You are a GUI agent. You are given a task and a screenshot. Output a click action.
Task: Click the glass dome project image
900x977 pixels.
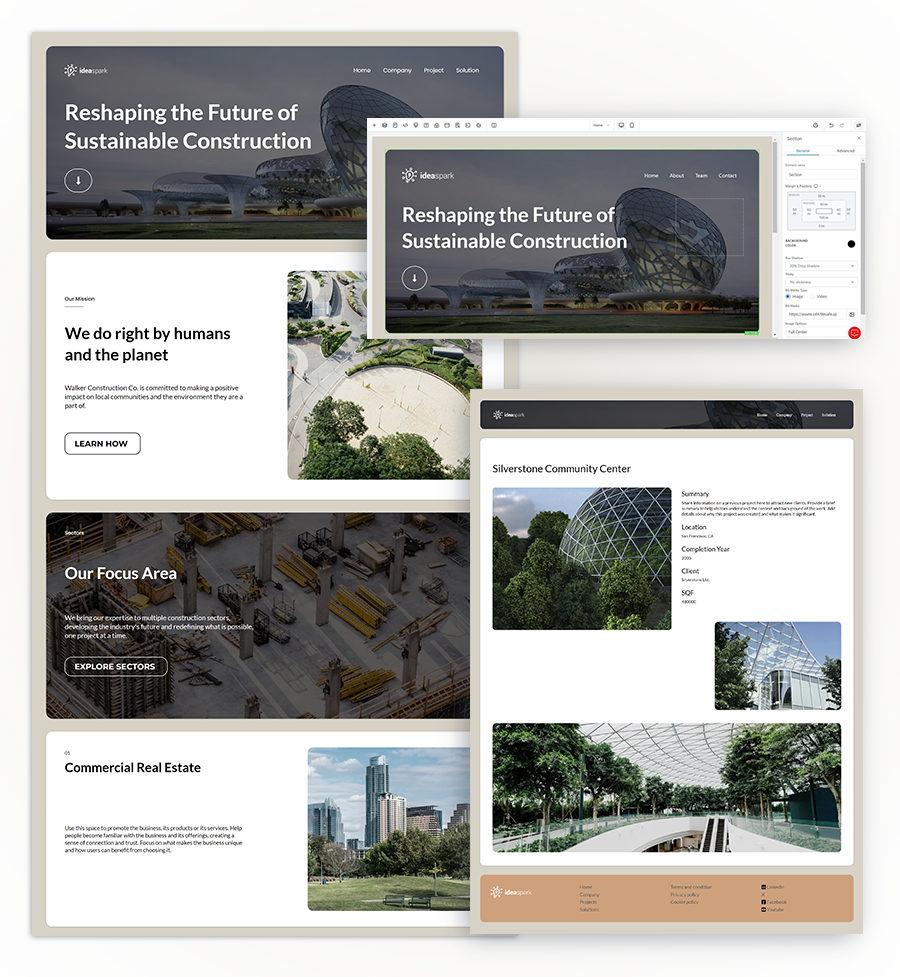[x=582, y=558]
